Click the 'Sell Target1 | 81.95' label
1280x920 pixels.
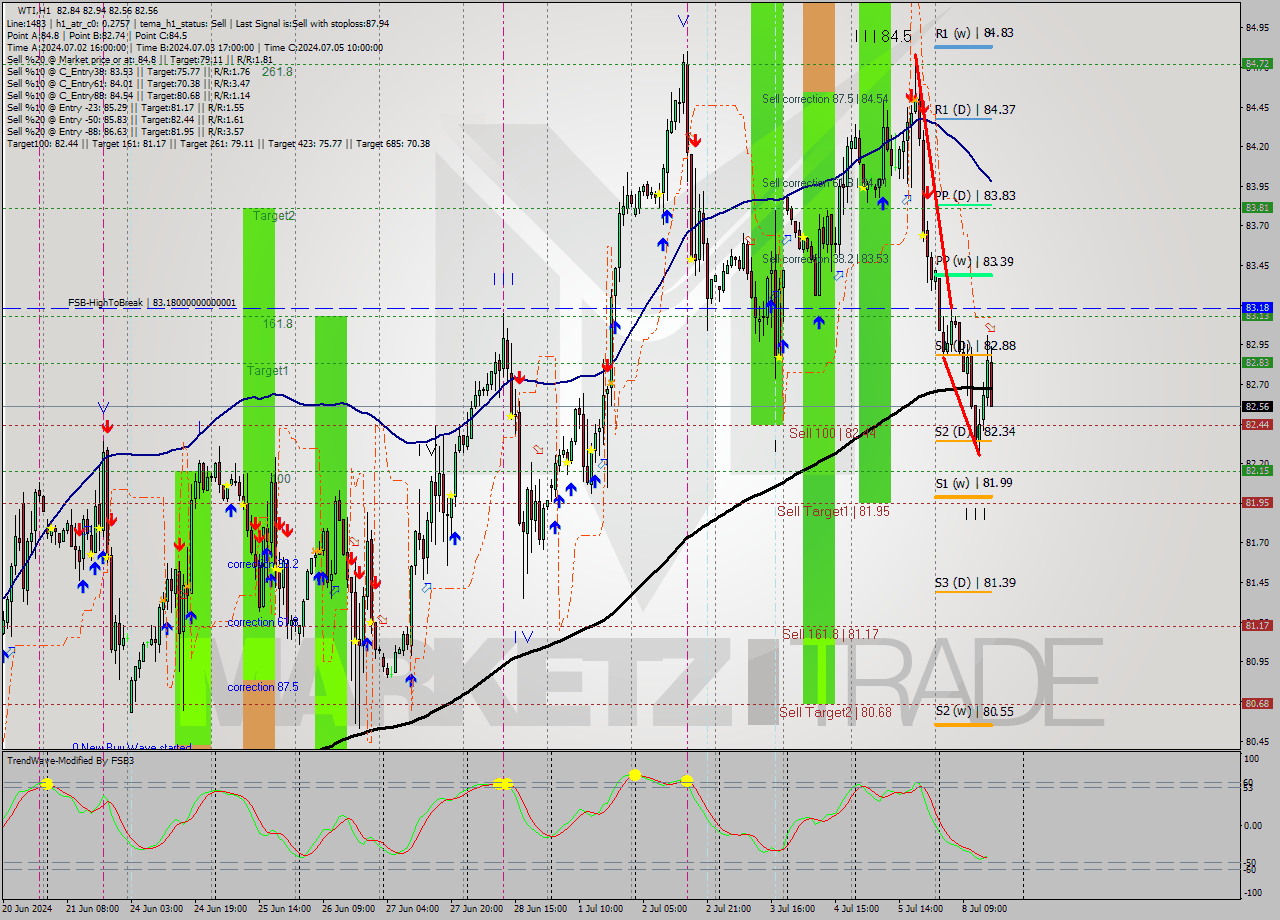coord(833,511)
